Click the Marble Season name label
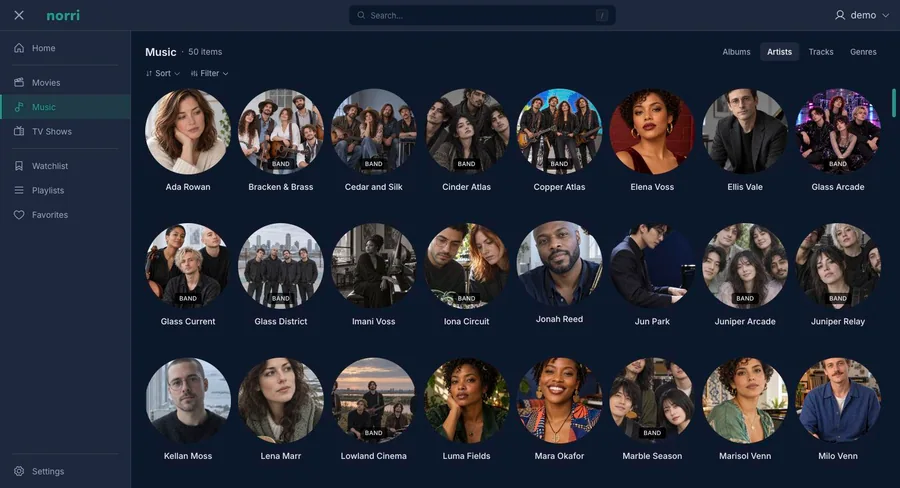900x488 pixels. tap(652, 456)
